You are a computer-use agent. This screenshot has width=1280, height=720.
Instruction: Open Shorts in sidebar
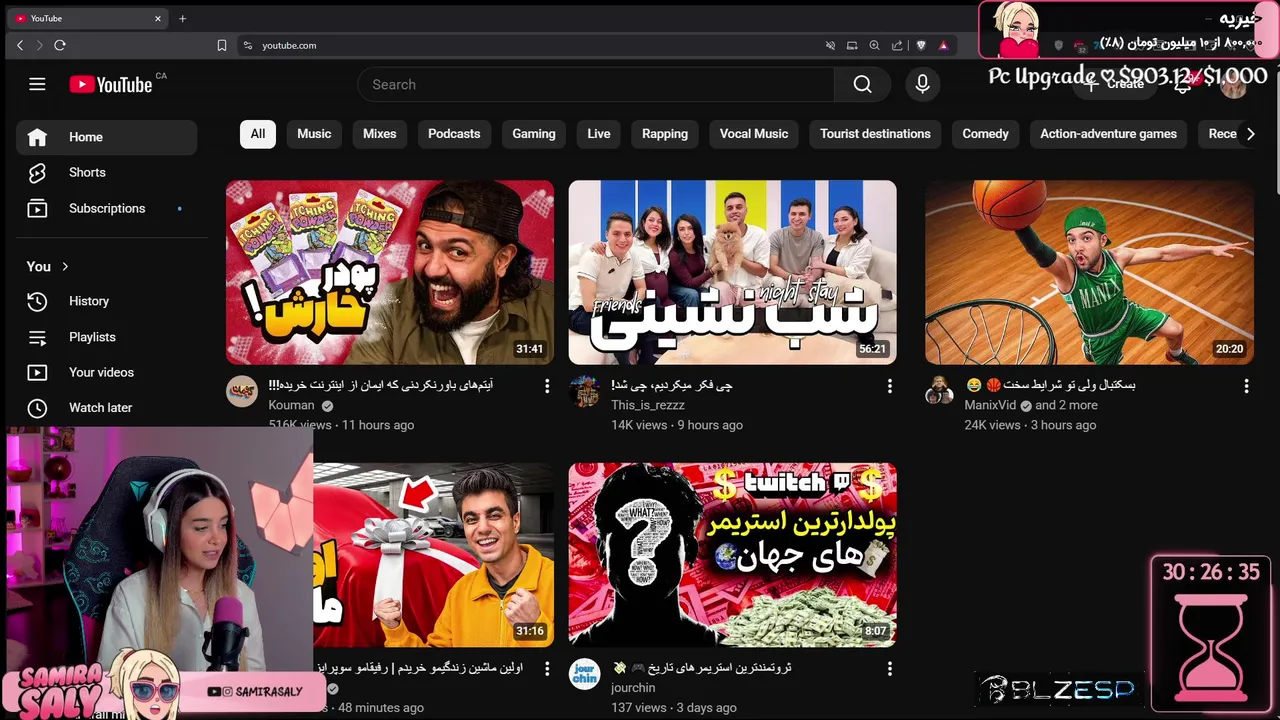click(x=106, y=173)
